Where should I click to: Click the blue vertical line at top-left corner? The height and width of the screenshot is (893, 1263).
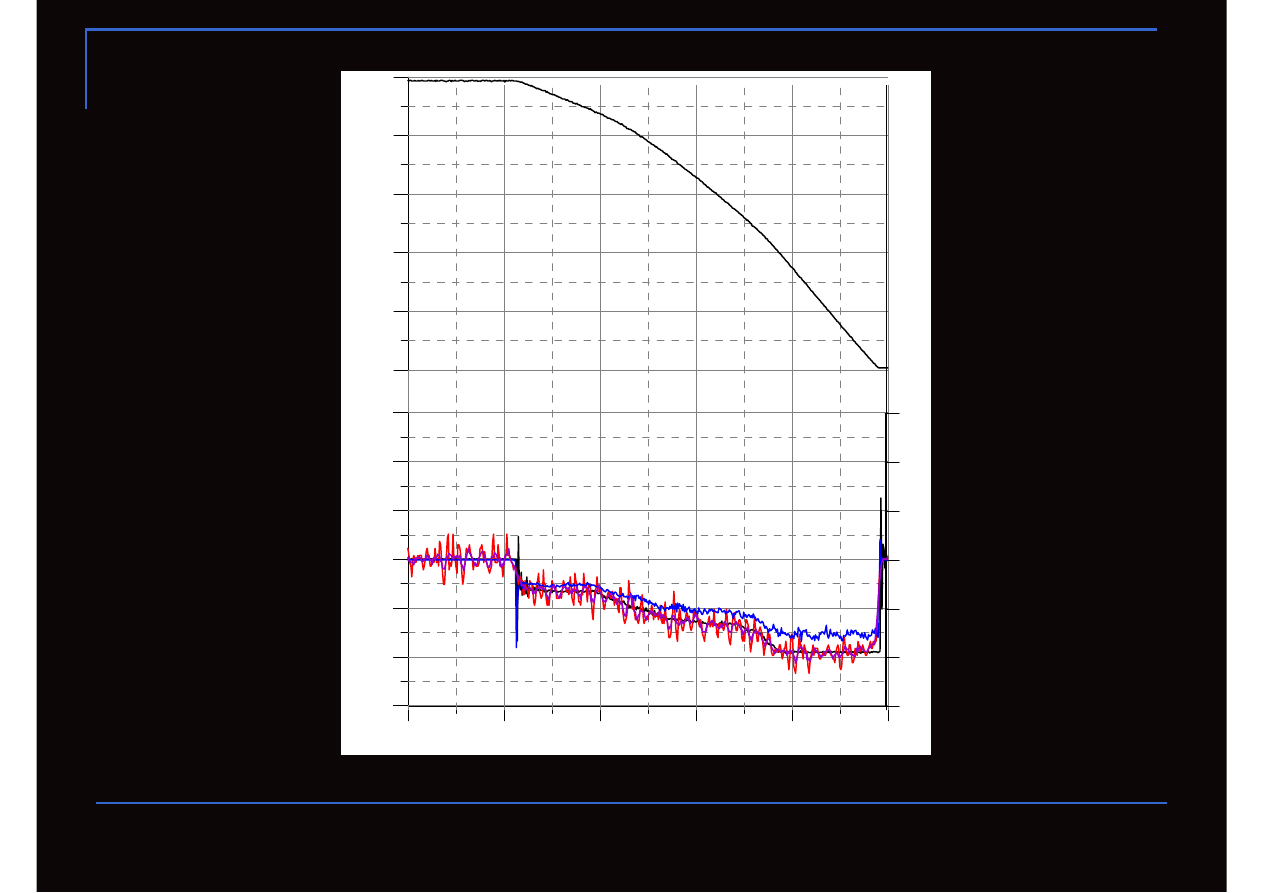pyautogui.click(x=86, y=70)
